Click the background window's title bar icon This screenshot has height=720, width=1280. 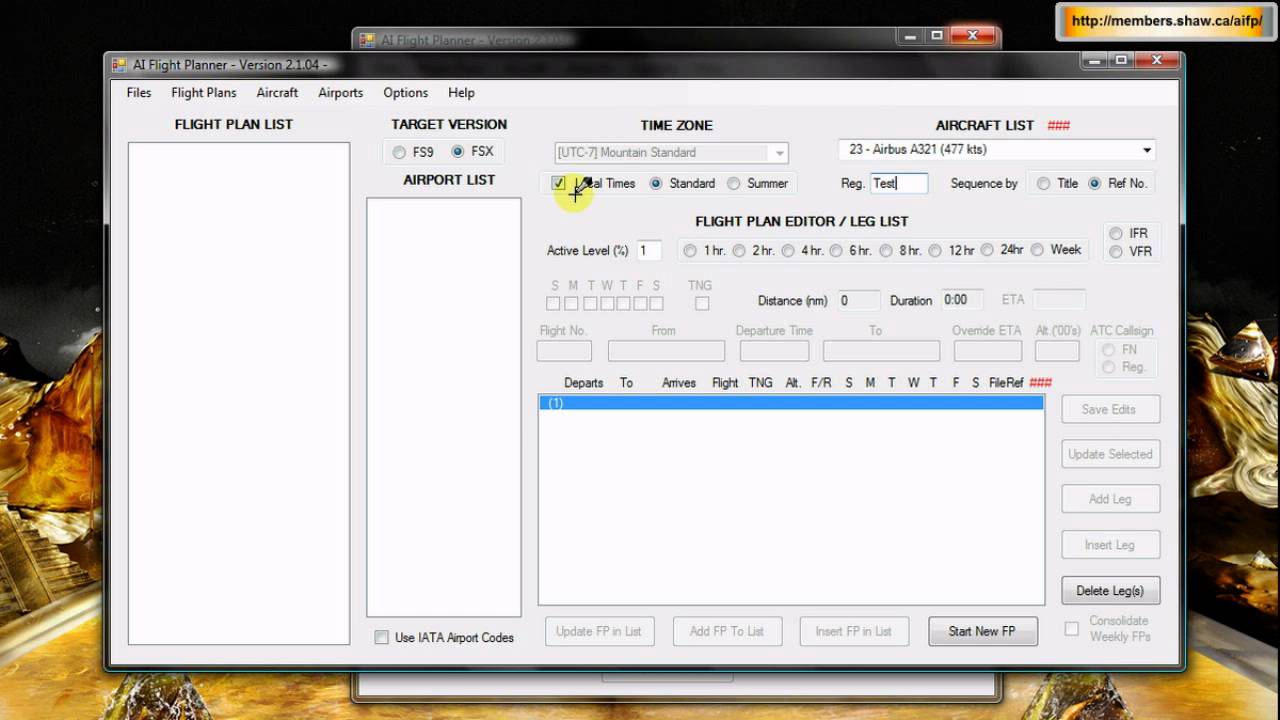point(367,40)
